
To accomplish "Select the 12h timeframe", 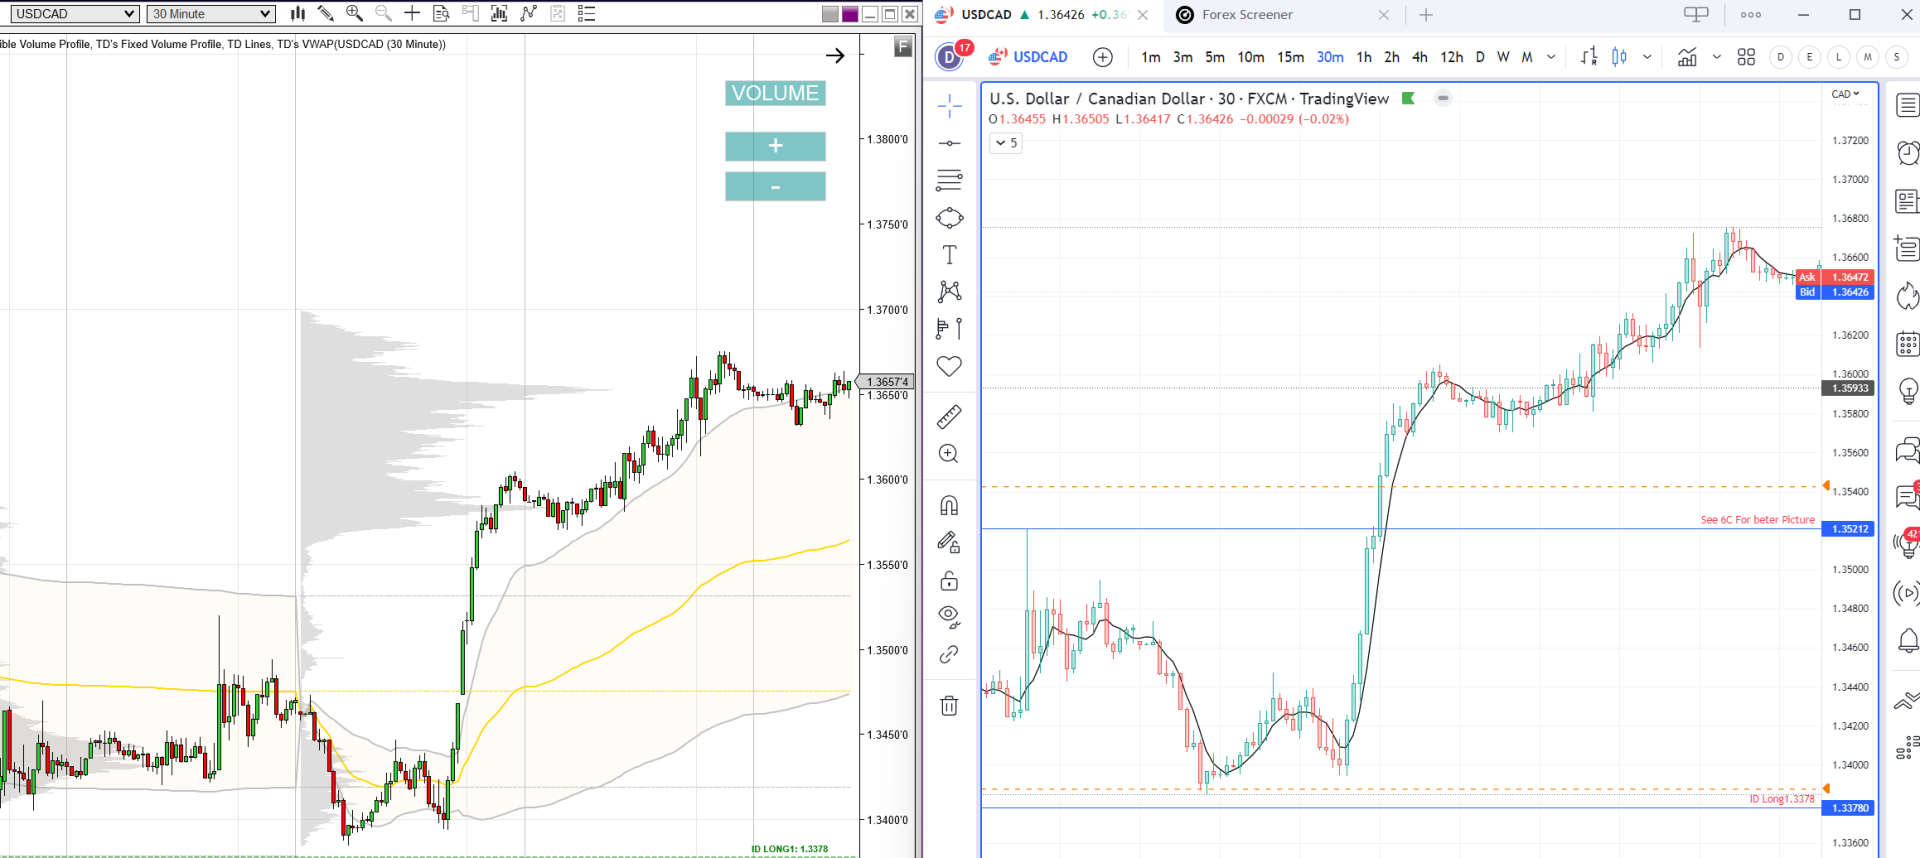I will pyautogui.click(x=1452, y=57).
